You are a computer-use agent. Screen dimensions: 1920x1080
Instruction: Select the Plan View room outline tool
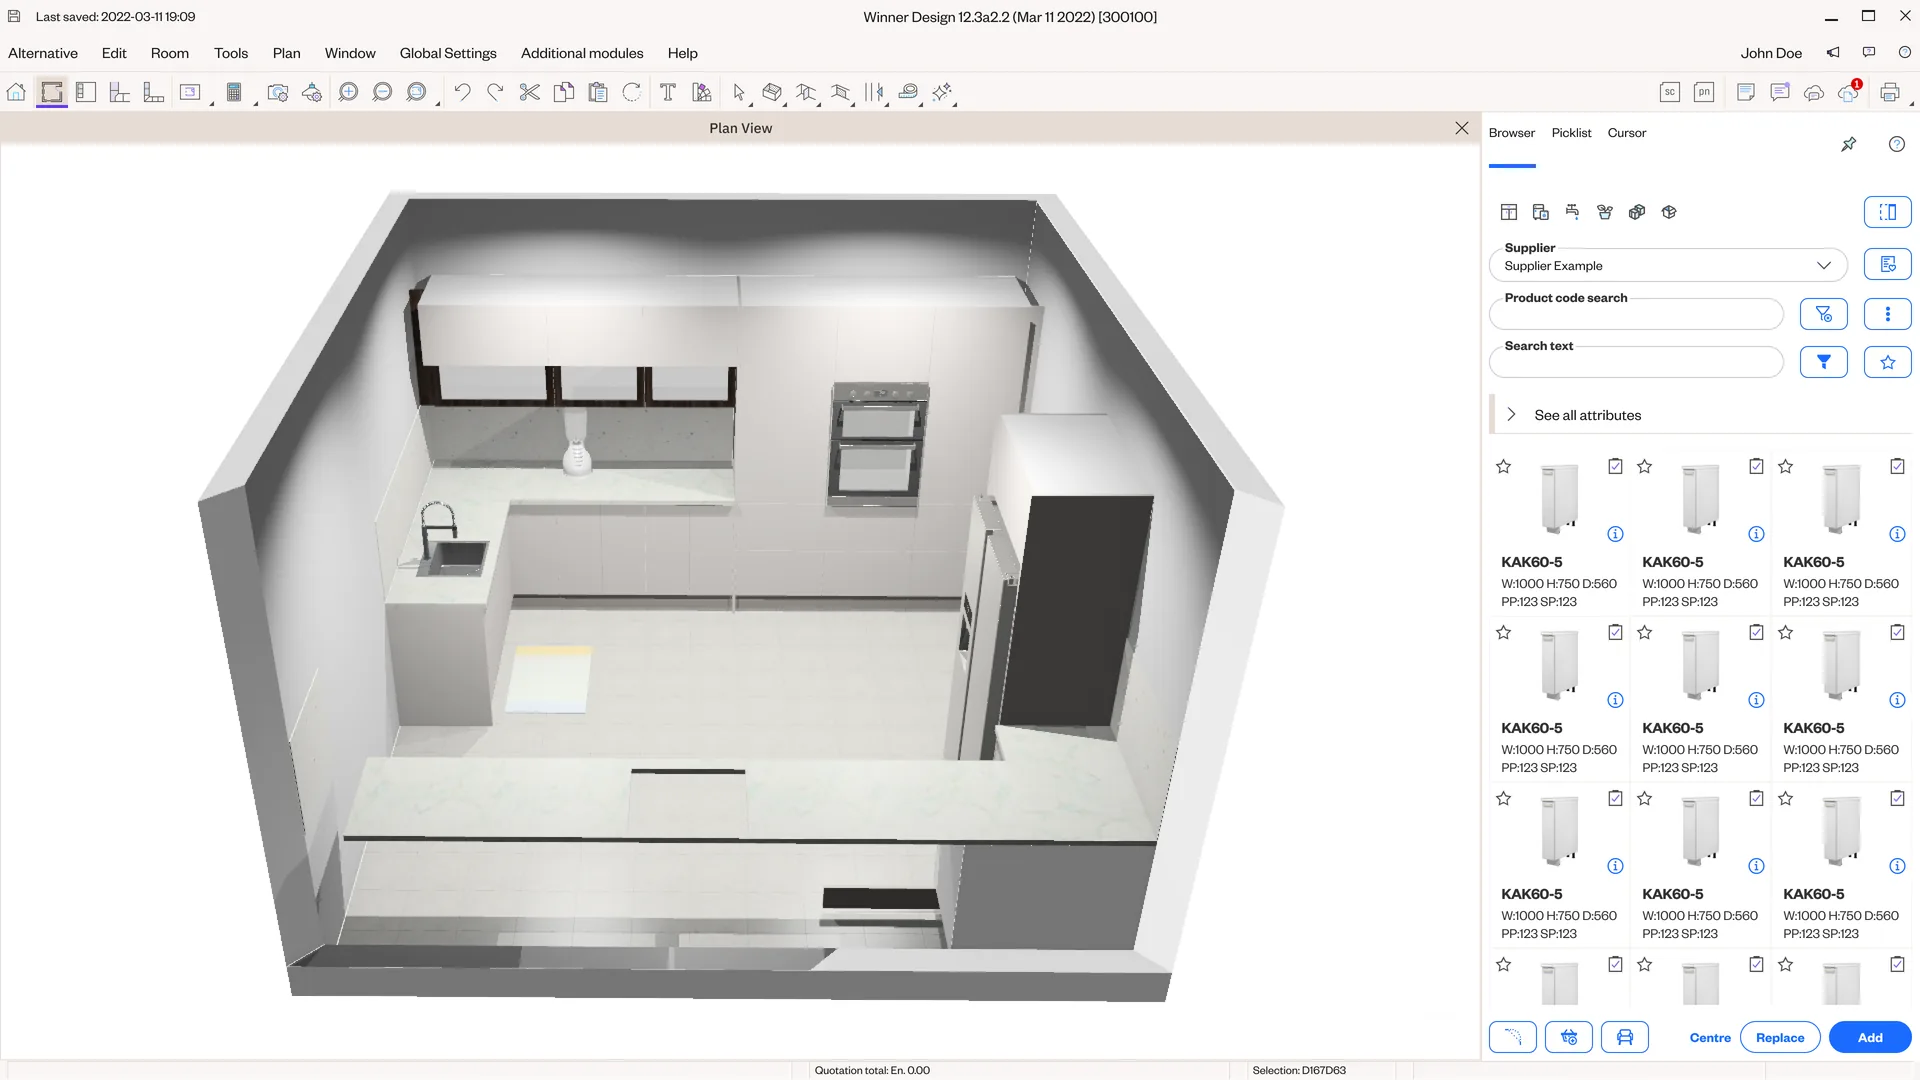52,92
